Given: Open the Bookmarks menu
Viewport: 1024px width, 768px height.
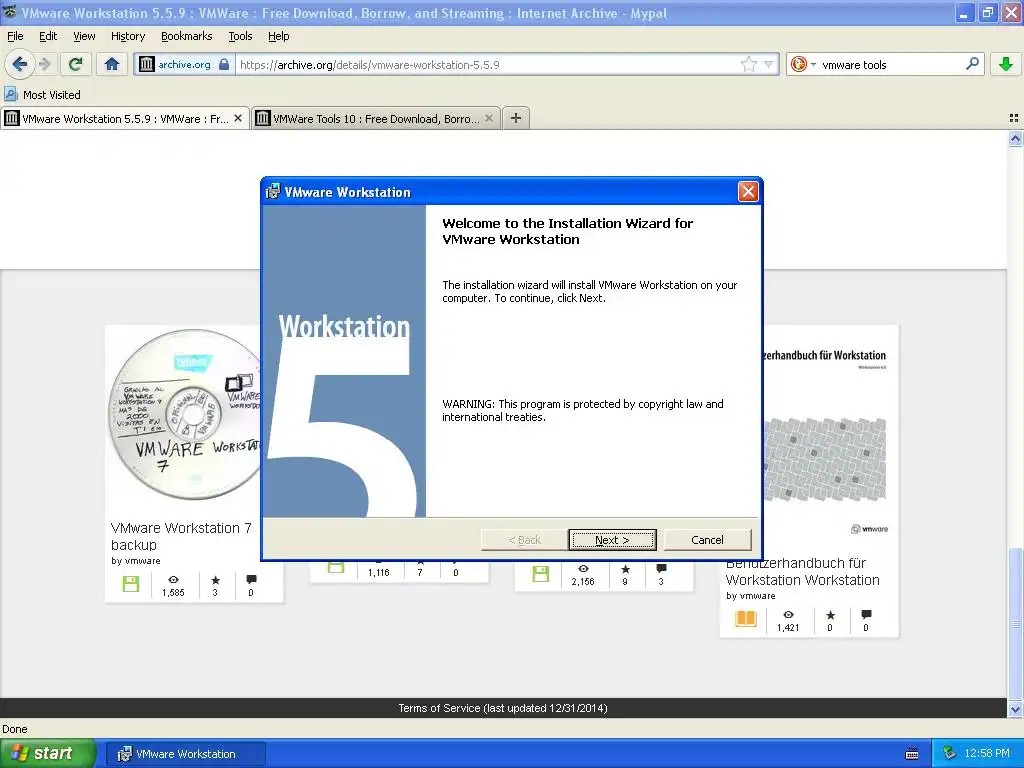Looking at the screenshot, I should pyautogui.click(x=186, y=36).
